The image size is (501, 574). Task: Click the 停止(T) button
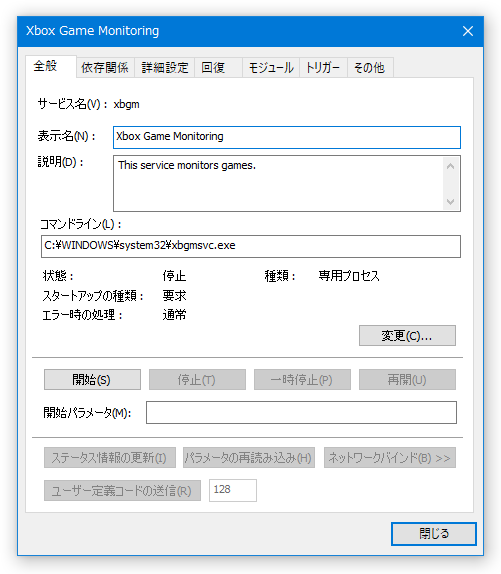197,379
